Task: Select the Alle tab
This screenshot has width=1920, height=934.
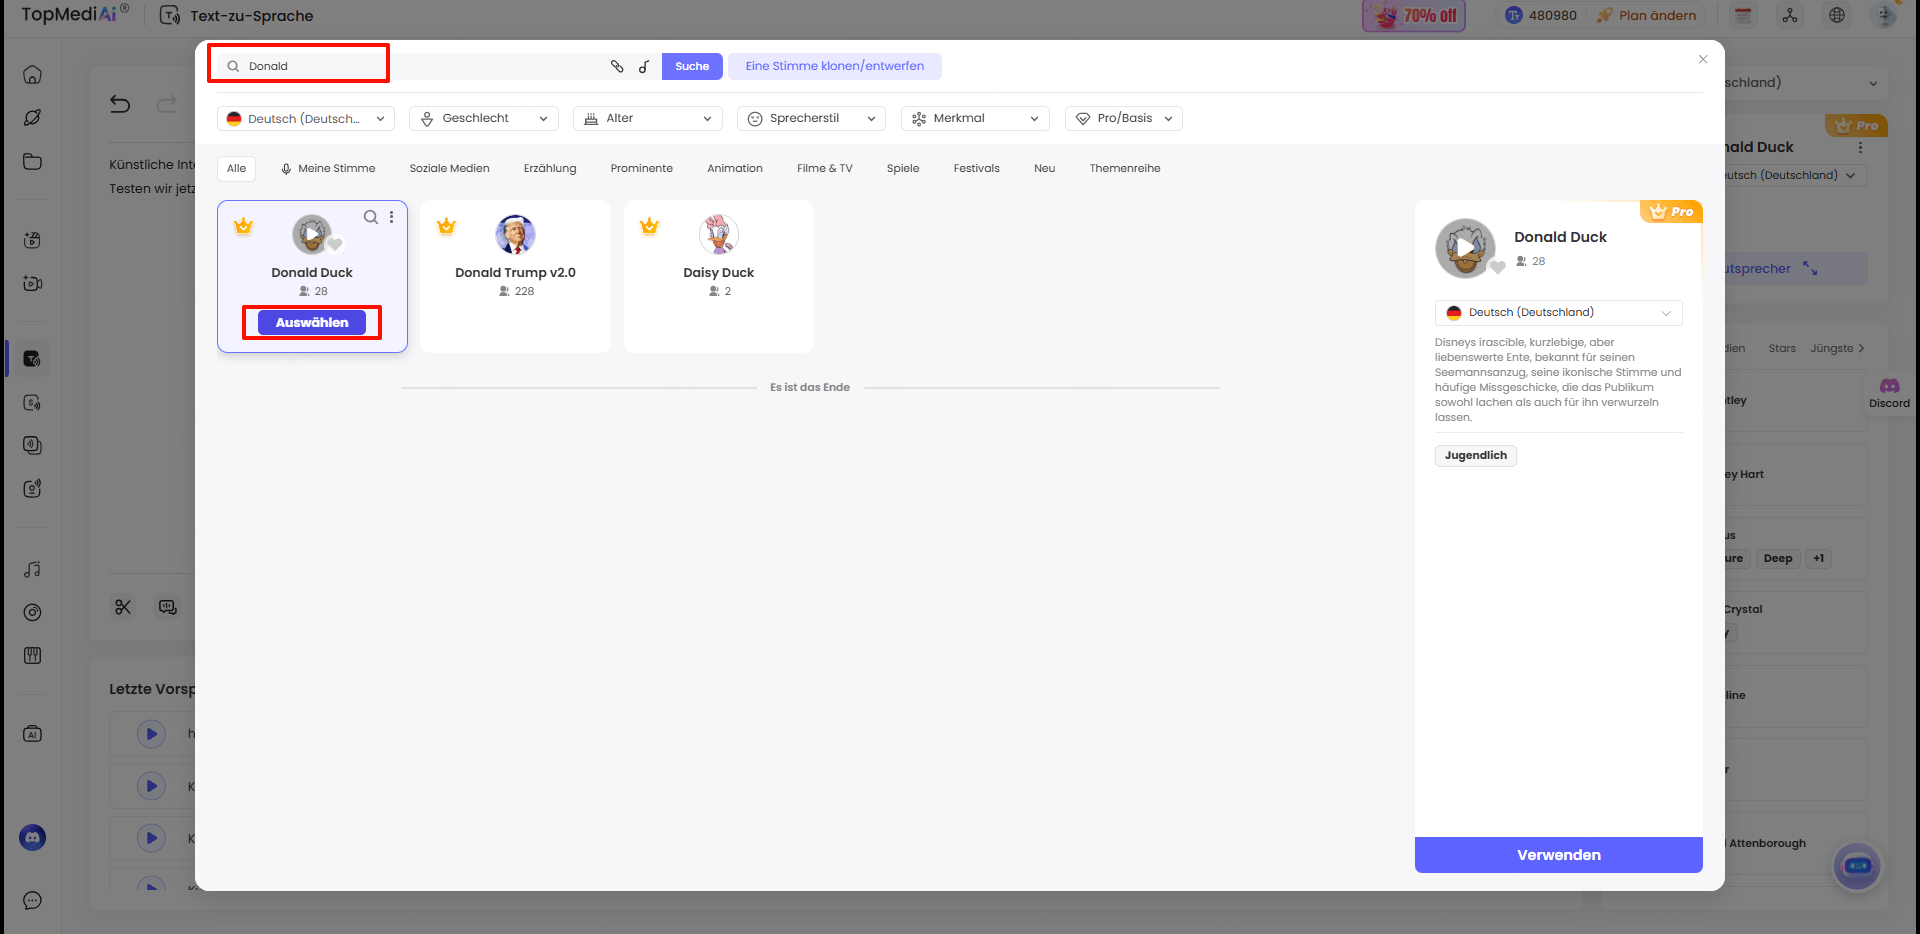Action: coord(236,168)
